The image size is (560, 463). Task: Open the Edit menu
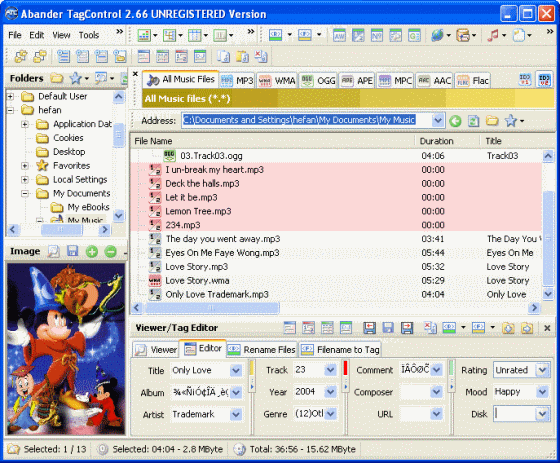click(x=36, y=35)
